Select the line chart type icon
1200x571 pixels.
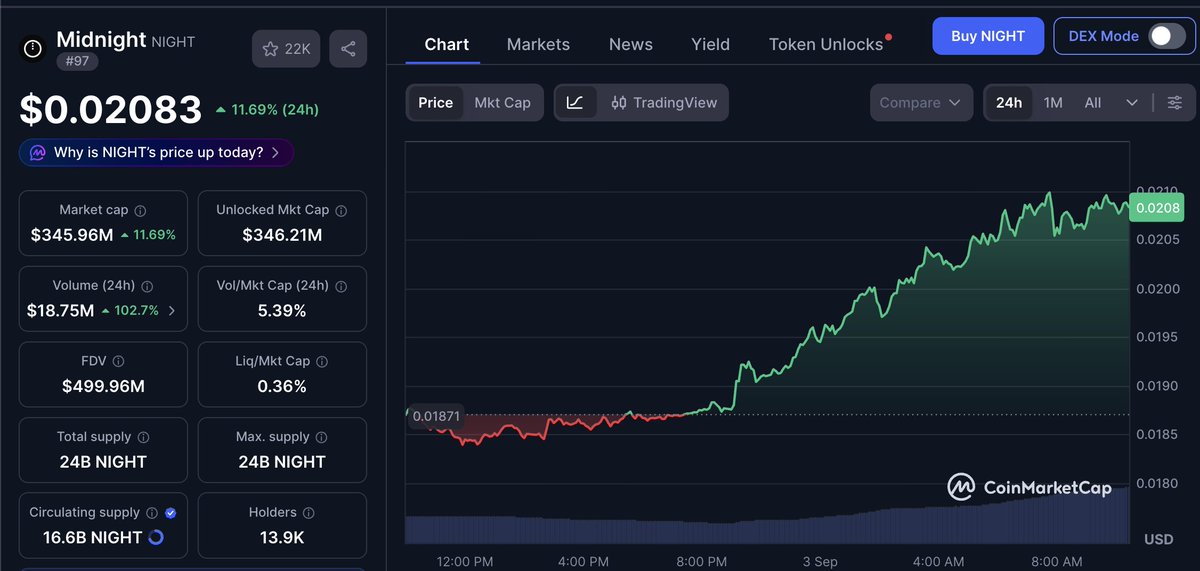click(x=575, y=102)
